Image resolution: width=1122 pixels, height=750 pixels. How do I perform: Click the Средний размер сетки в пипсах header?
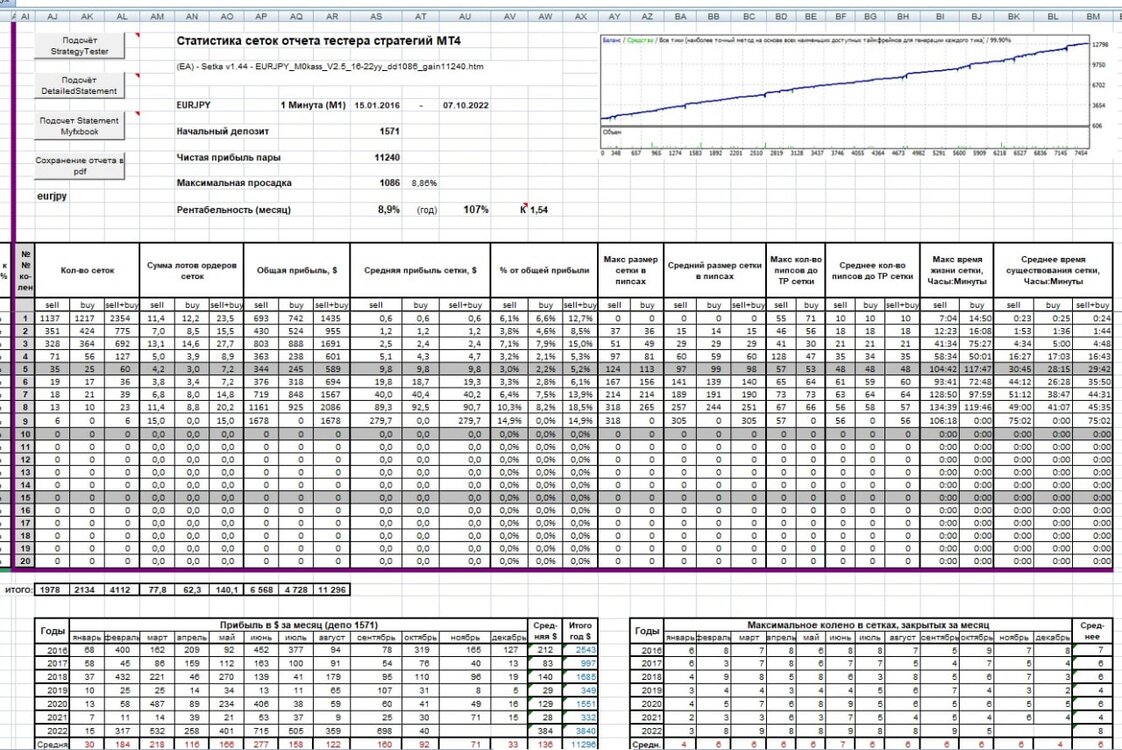pos(715,271)
